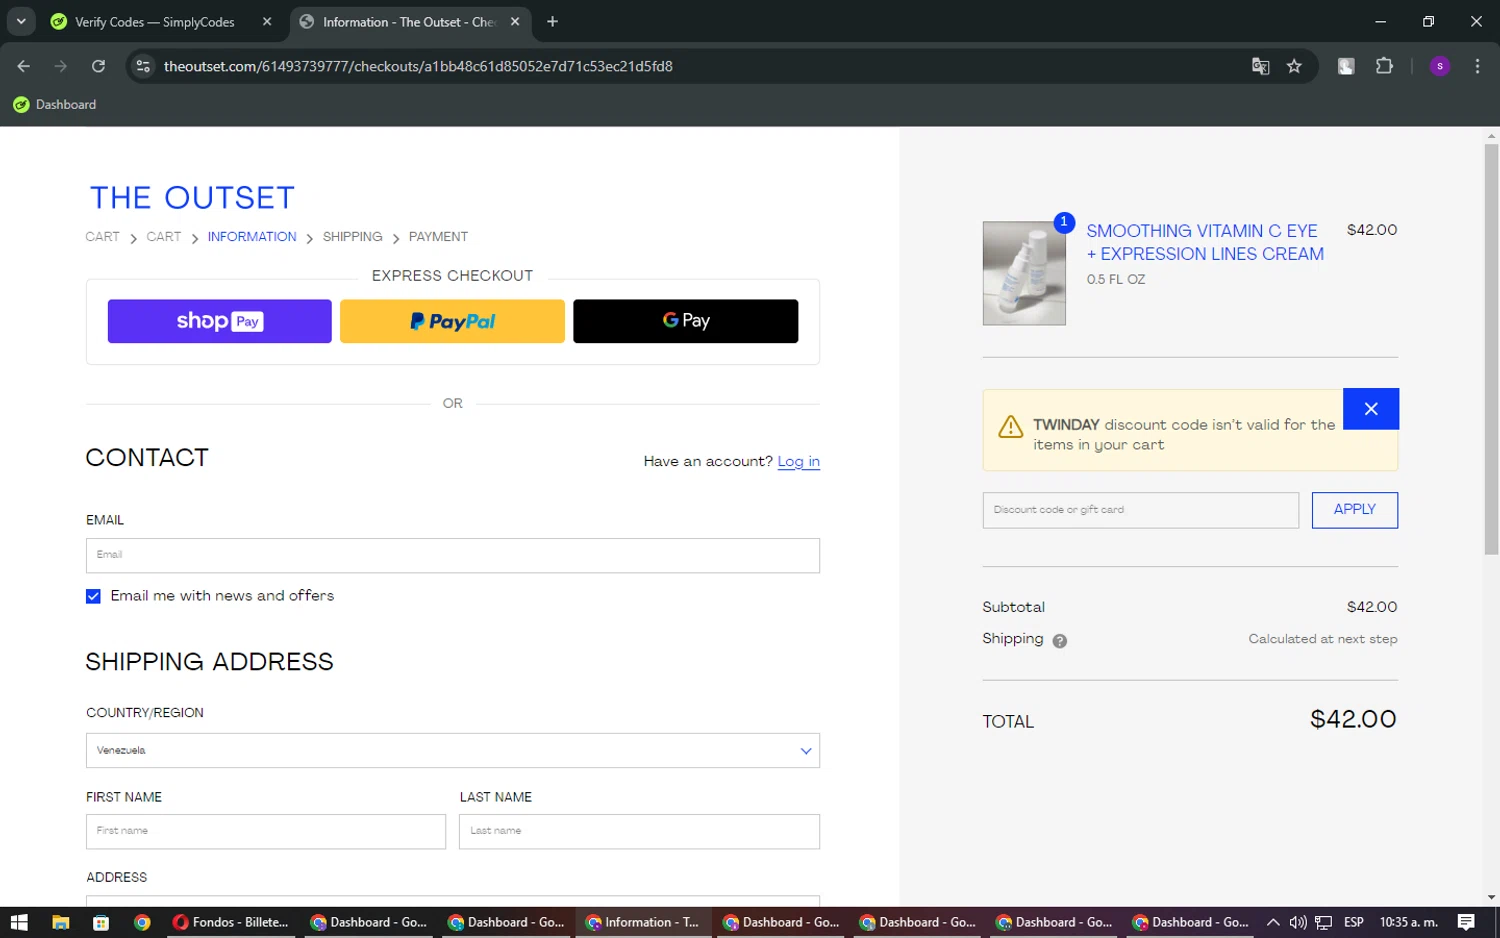Switch to the Verify Codes — SimplyCodes tab
This screenshot has height=938, width=1500.
pyautogui.click(x=155, y=22)
